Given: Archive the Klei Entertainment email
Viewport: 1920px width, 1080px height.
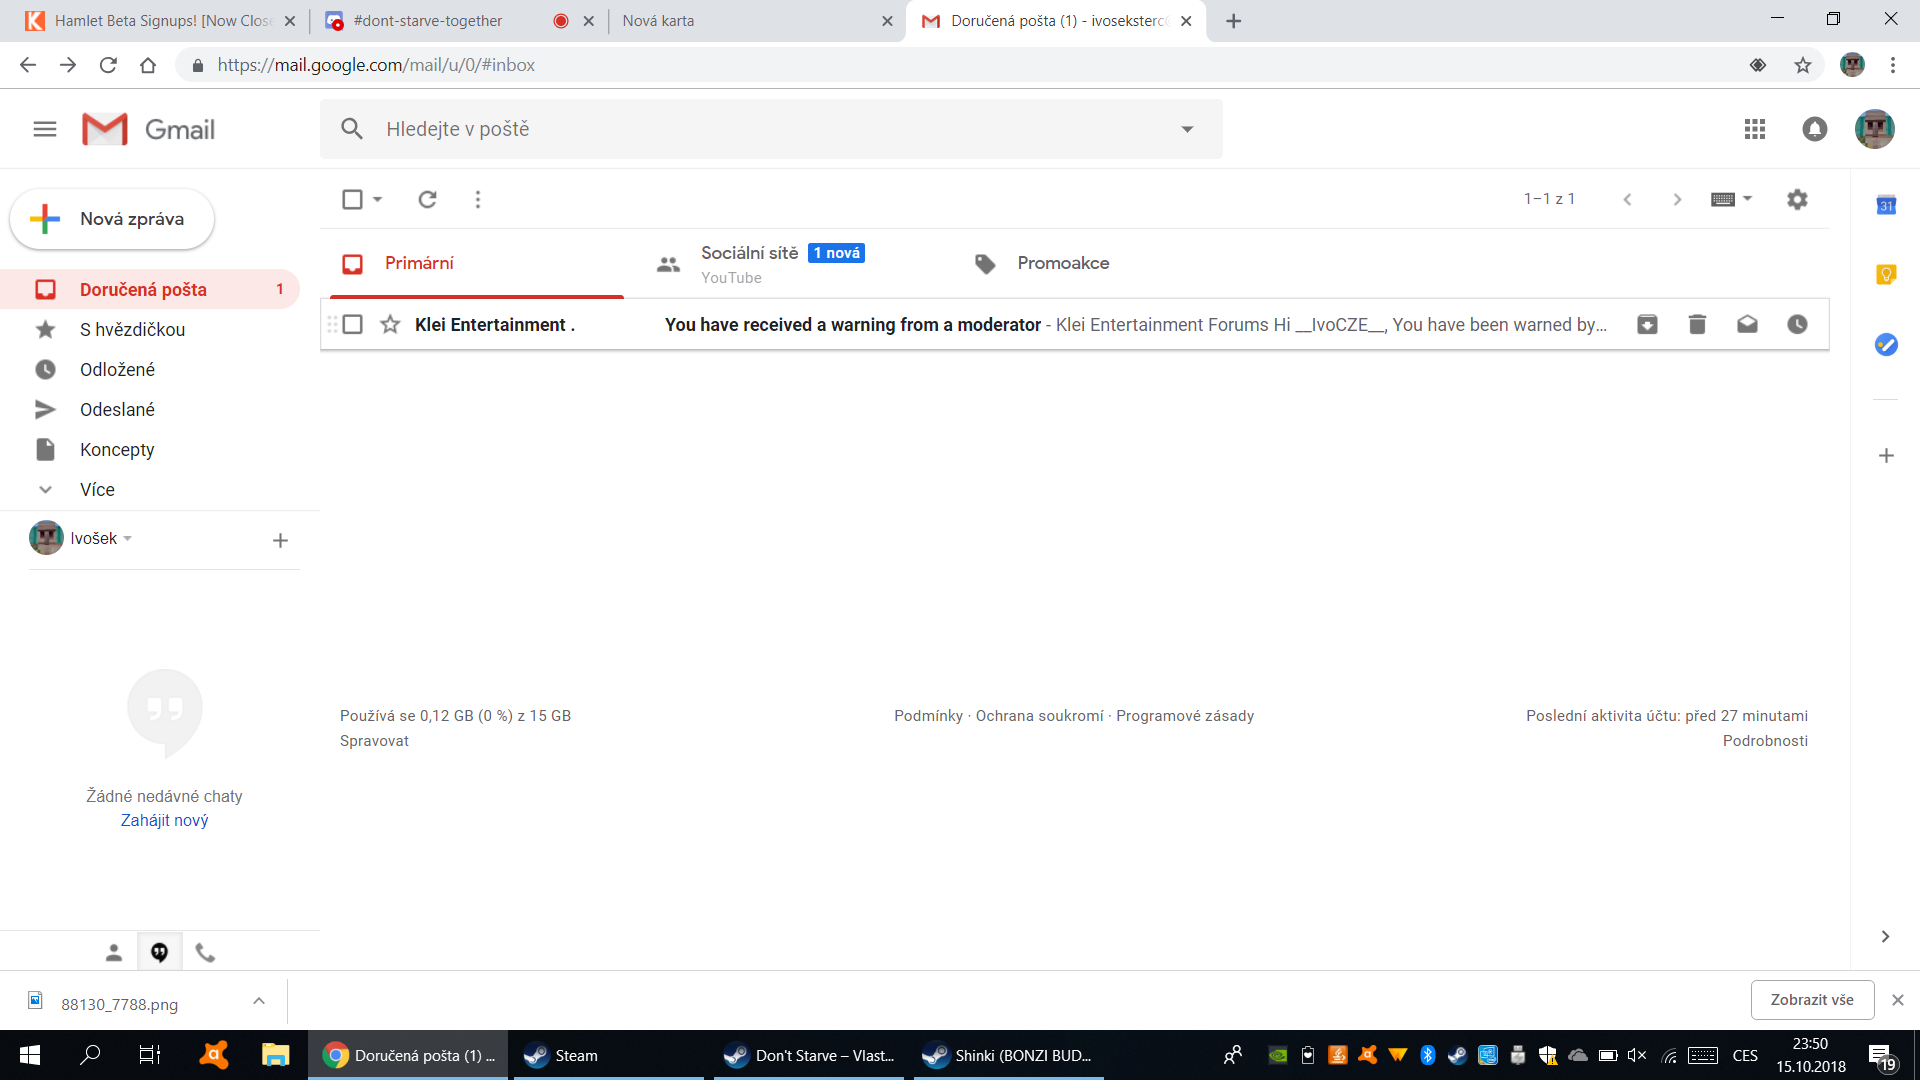Looking at the screenshot, I should click(1647, 324).
